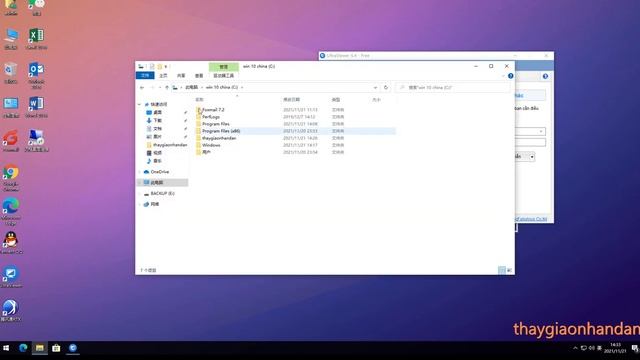Click the link at bottom of UltraViewer window

pyautogui.click(x=531, y=219)
